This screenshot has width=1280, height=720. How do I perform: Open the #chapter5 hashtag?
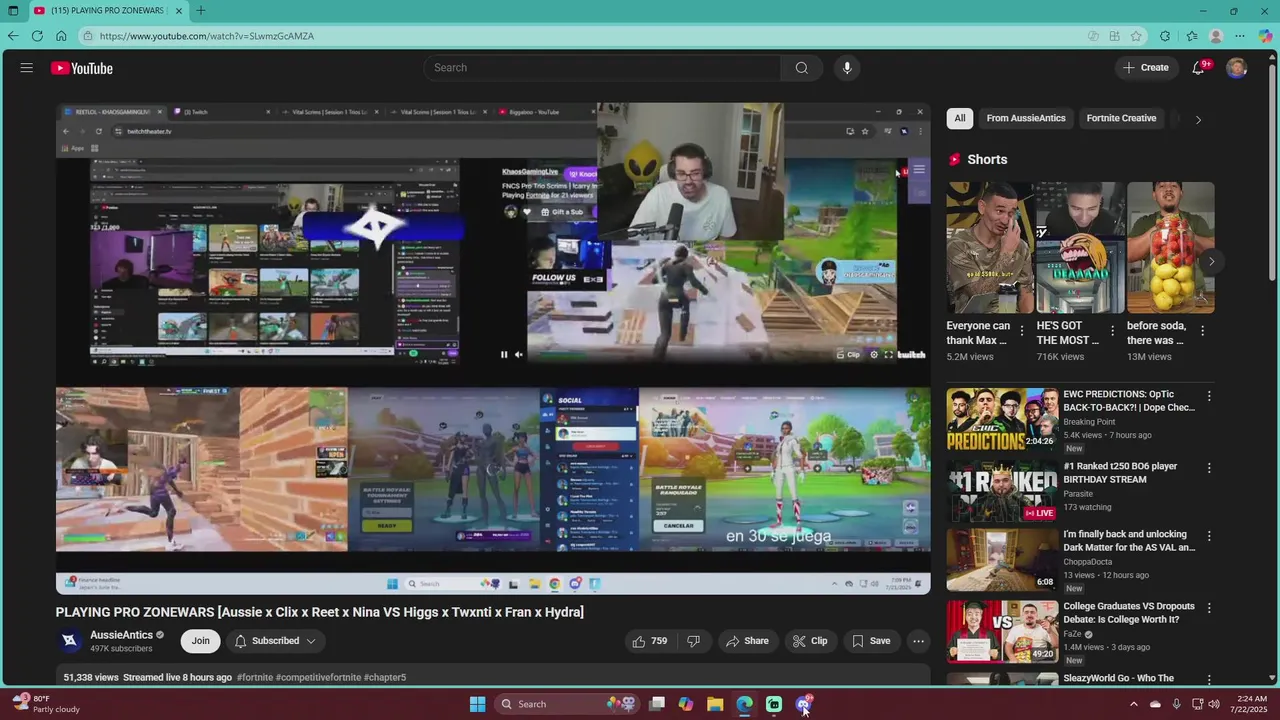tap(385, 678)
